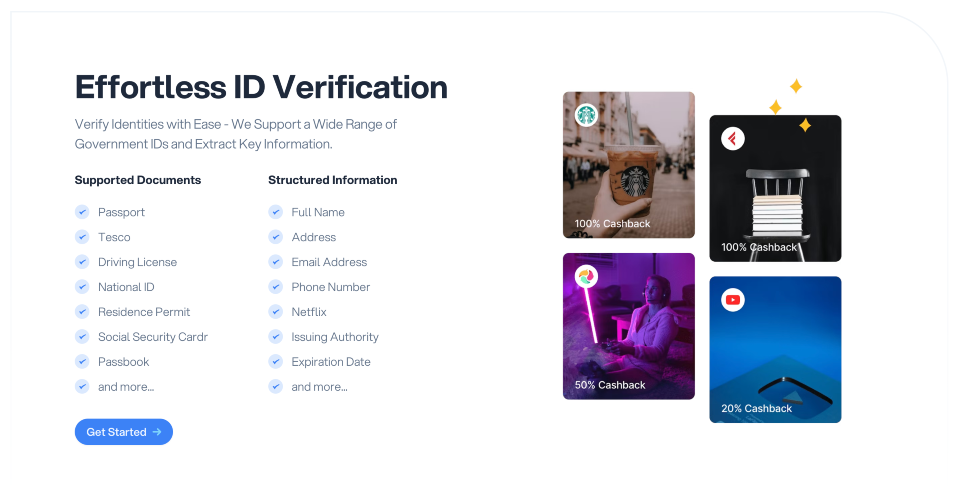Click the 'Phone Number' list item text
Screen dimensions: 969x500
tap(331, 287)
